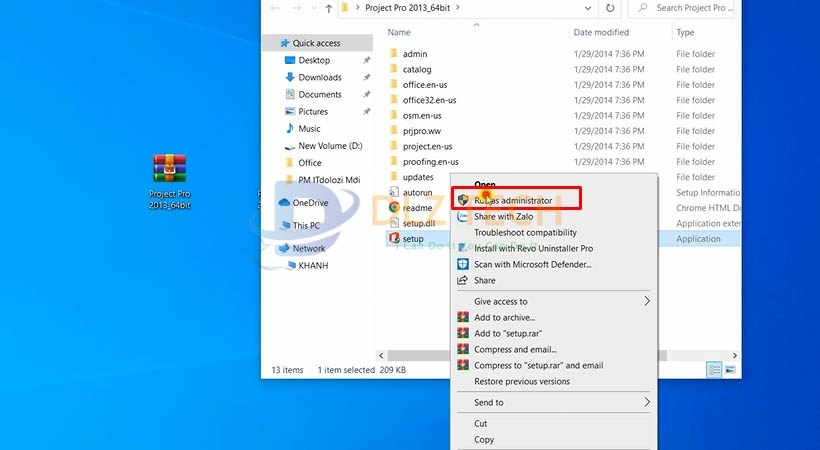
Task: Select the osm.en-us folder
Action: pyautogui.click(x=422, y=116)
